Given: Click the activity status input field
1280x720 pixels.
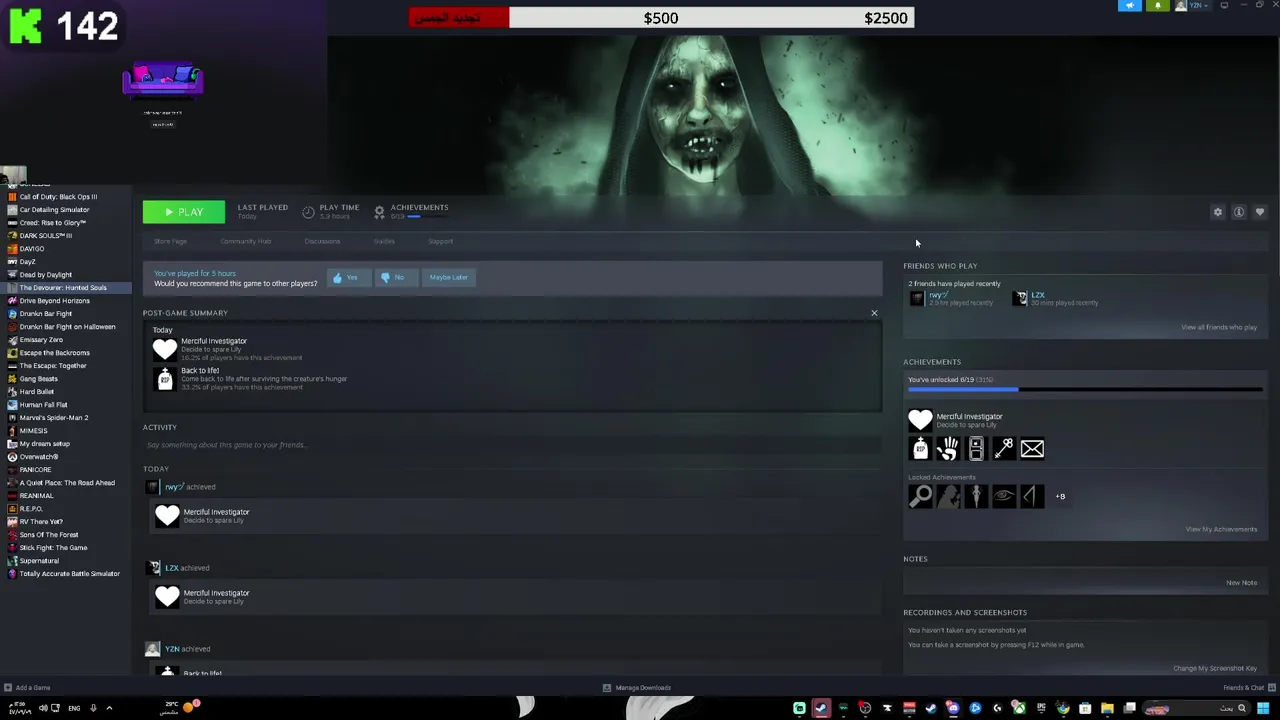Looking at the screenshot, I should point(510,445).
